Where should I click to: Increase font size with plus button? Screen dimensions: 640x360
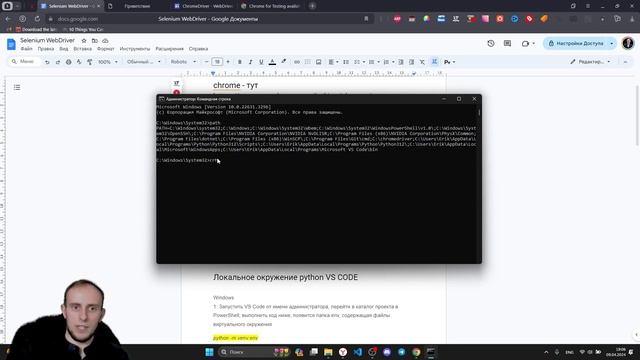pos(228,62)
